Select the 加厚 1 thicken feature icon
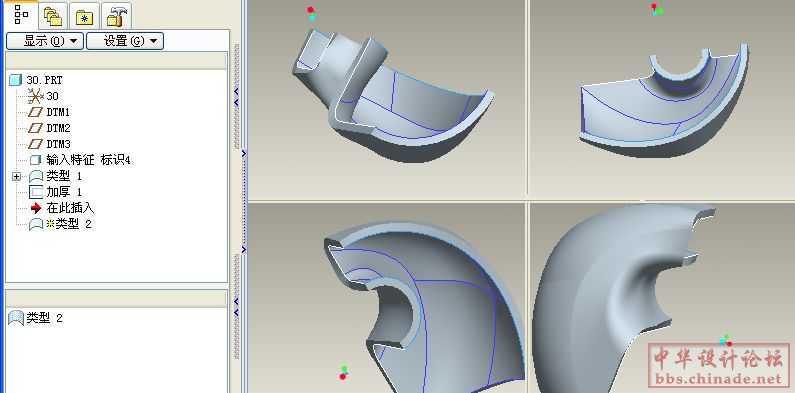Image resolution: width=795 pixels, height=393 pixels. (x=35, y=192)
